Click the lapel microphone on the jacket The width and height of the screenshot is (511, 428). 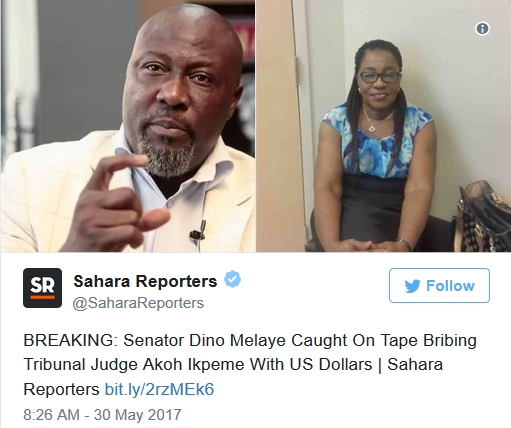coord(198,232)
